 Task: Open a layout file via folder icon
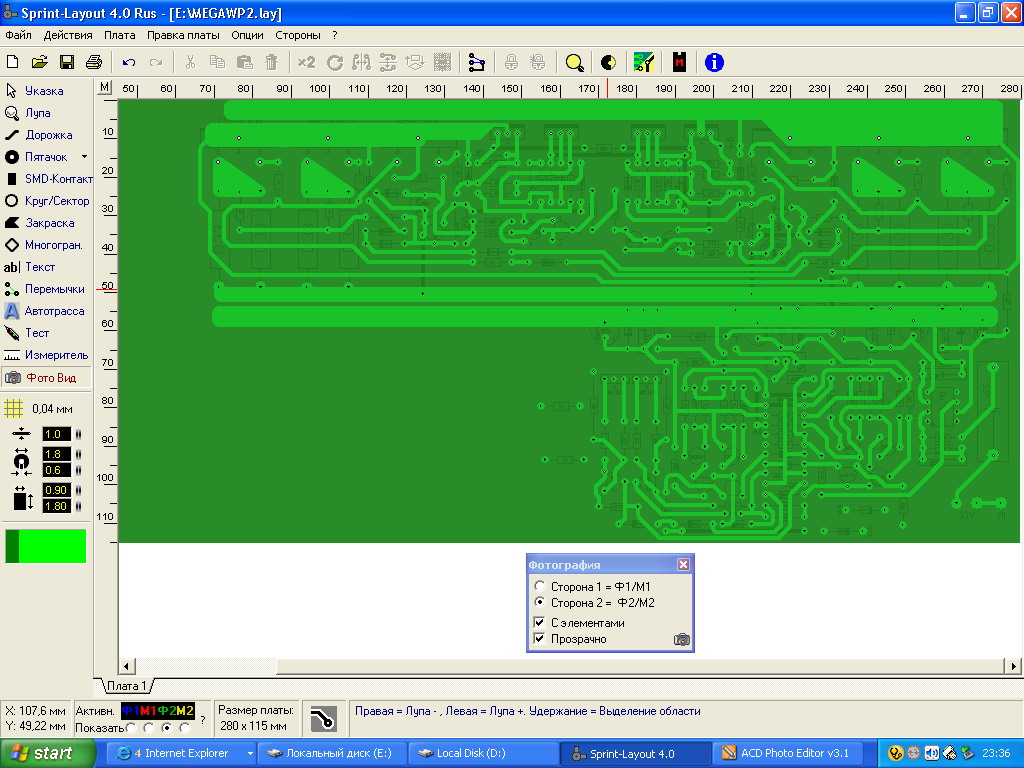pyautogui.click(x=39, y=62)
